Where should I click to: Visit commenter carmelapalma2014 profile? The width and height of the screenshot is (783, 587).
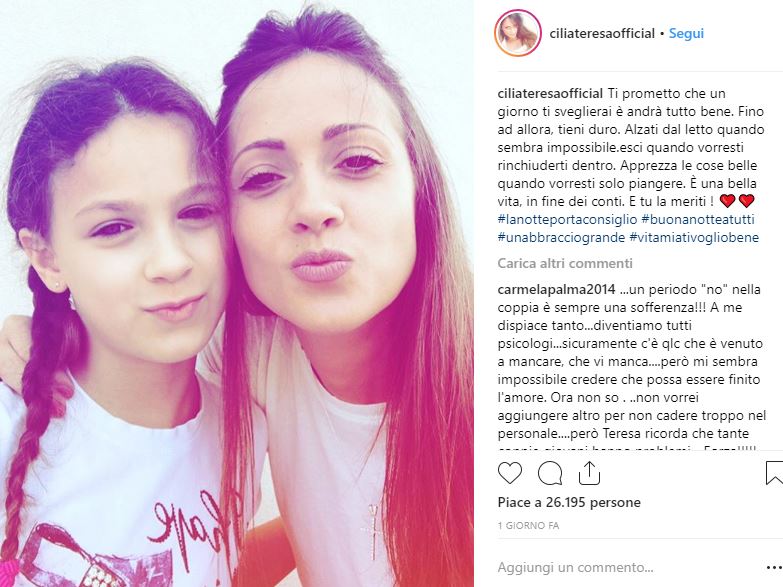point(557,290)
